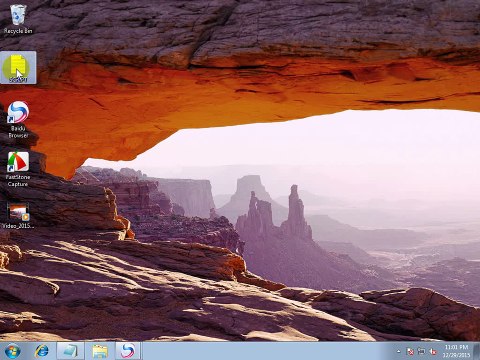The height and width of the screenshot is (360, 480).
Task: Select the Recycle Bin desktop icon
Action: pos(18,19)
